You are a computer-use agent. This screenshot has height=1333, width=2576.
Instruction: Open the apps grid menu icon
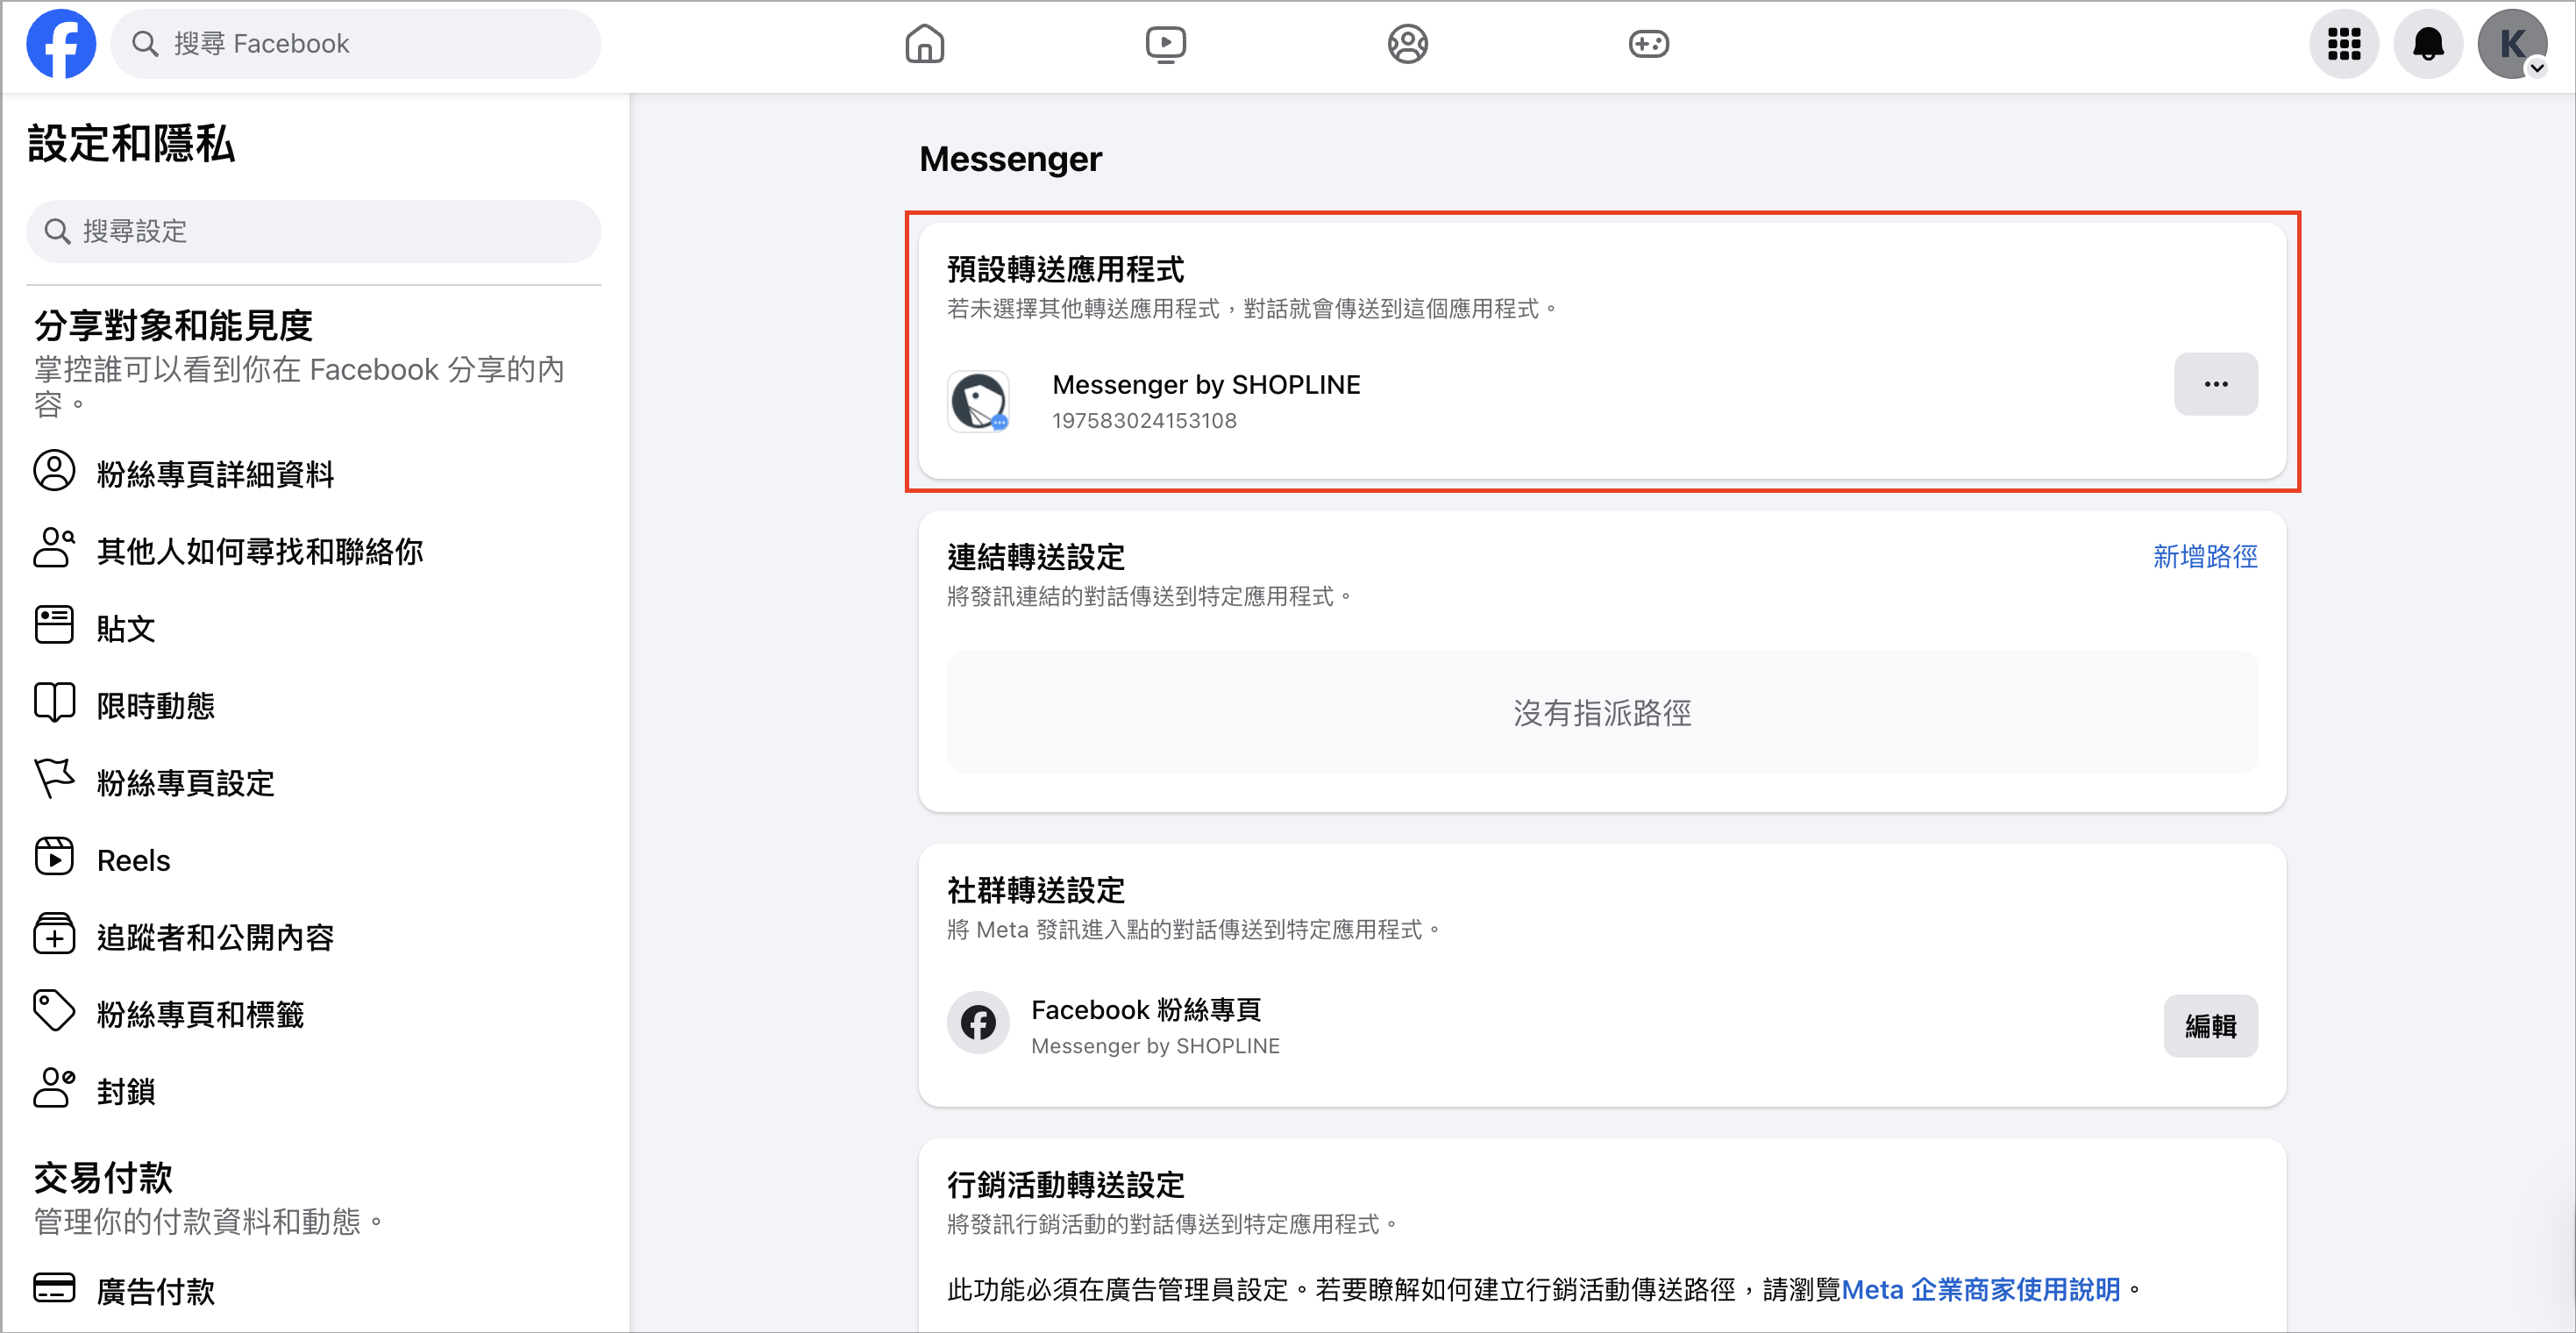(2344, 44)
